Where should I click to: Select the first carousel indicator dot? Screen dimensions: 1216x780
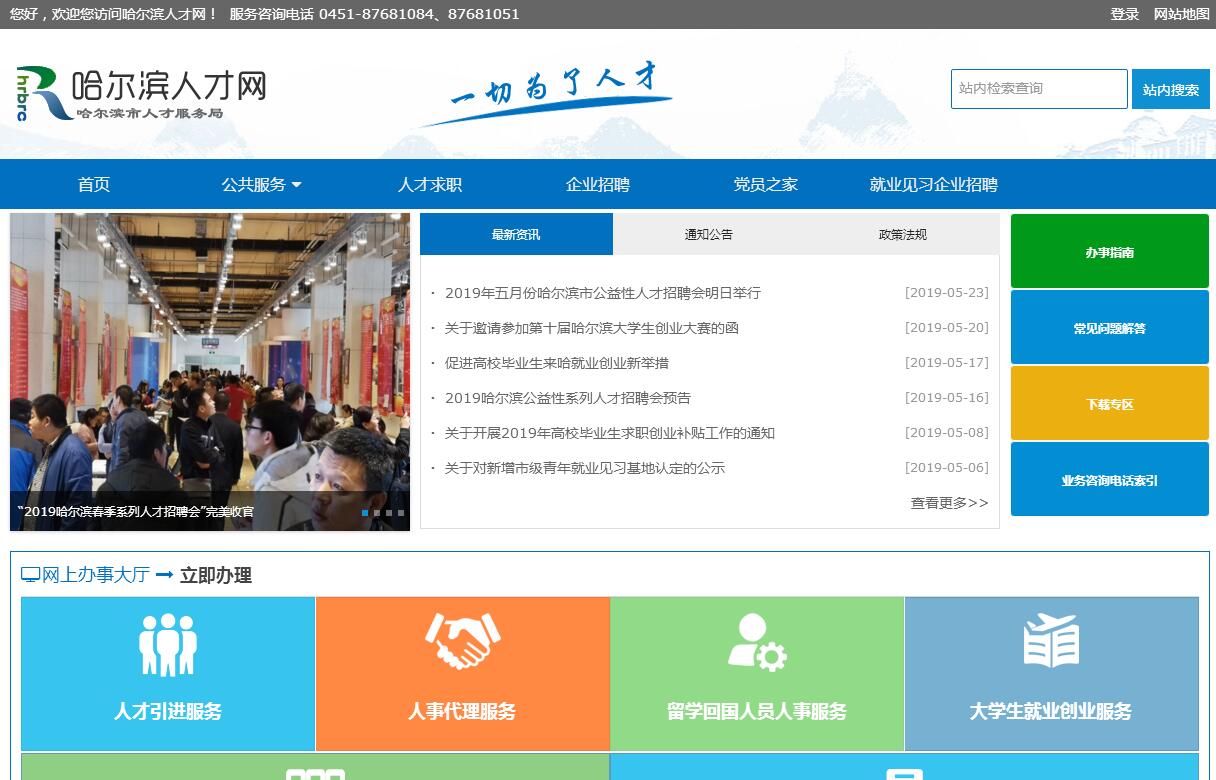(x=365, y=513)
